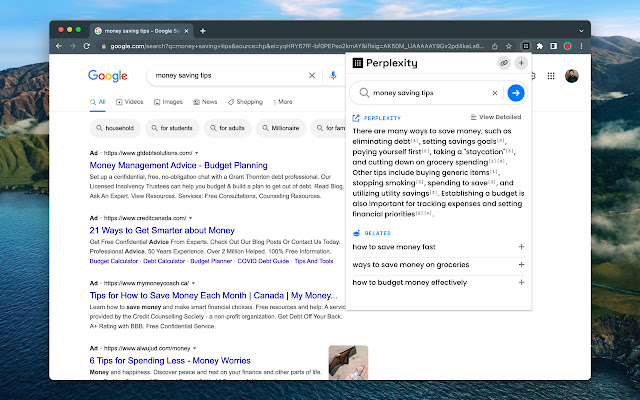Expand ad info arrow for mymoneycoach.ca
Screen dimensions: 640x400
tap(193, 283)
